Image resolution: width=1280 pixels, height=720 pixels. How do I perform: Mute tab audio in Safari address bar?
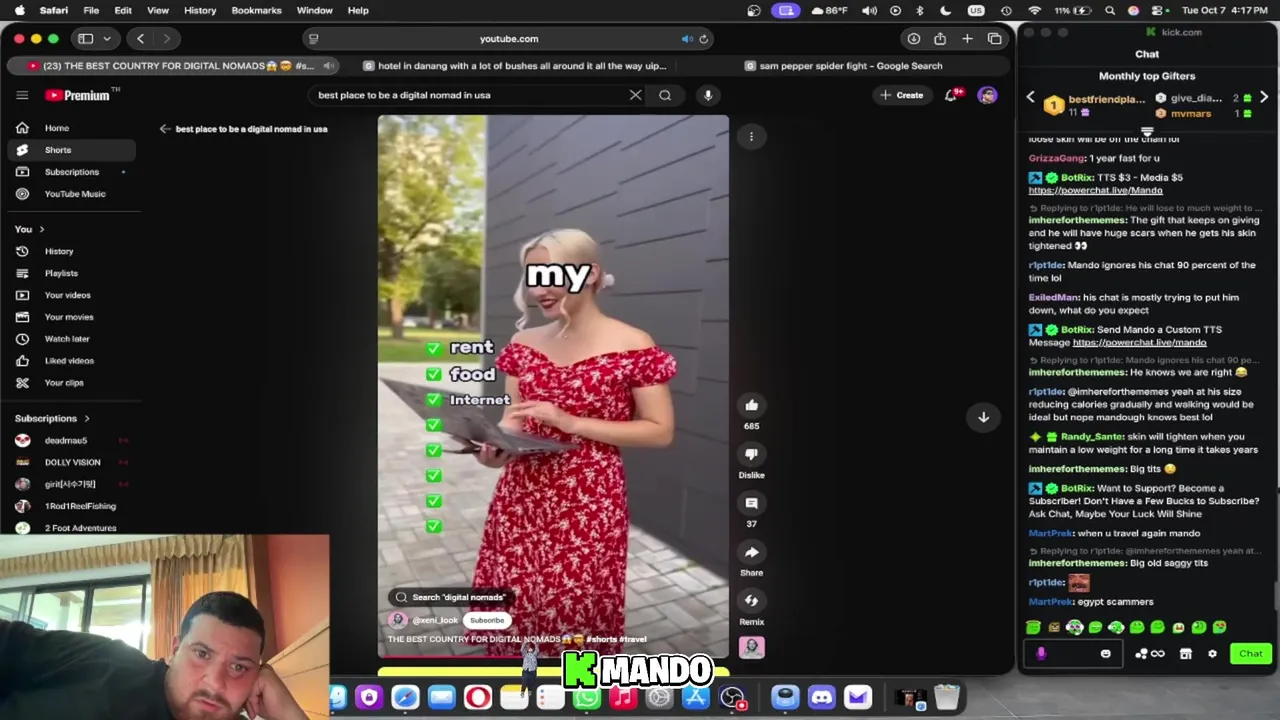point(687,39)
